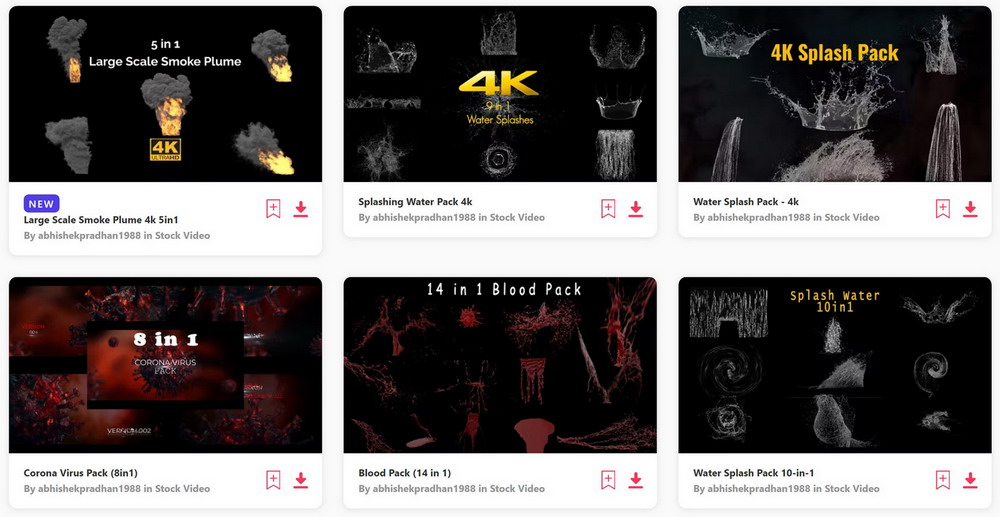Download Blood Pack (14 in 1)

[635, 481]
